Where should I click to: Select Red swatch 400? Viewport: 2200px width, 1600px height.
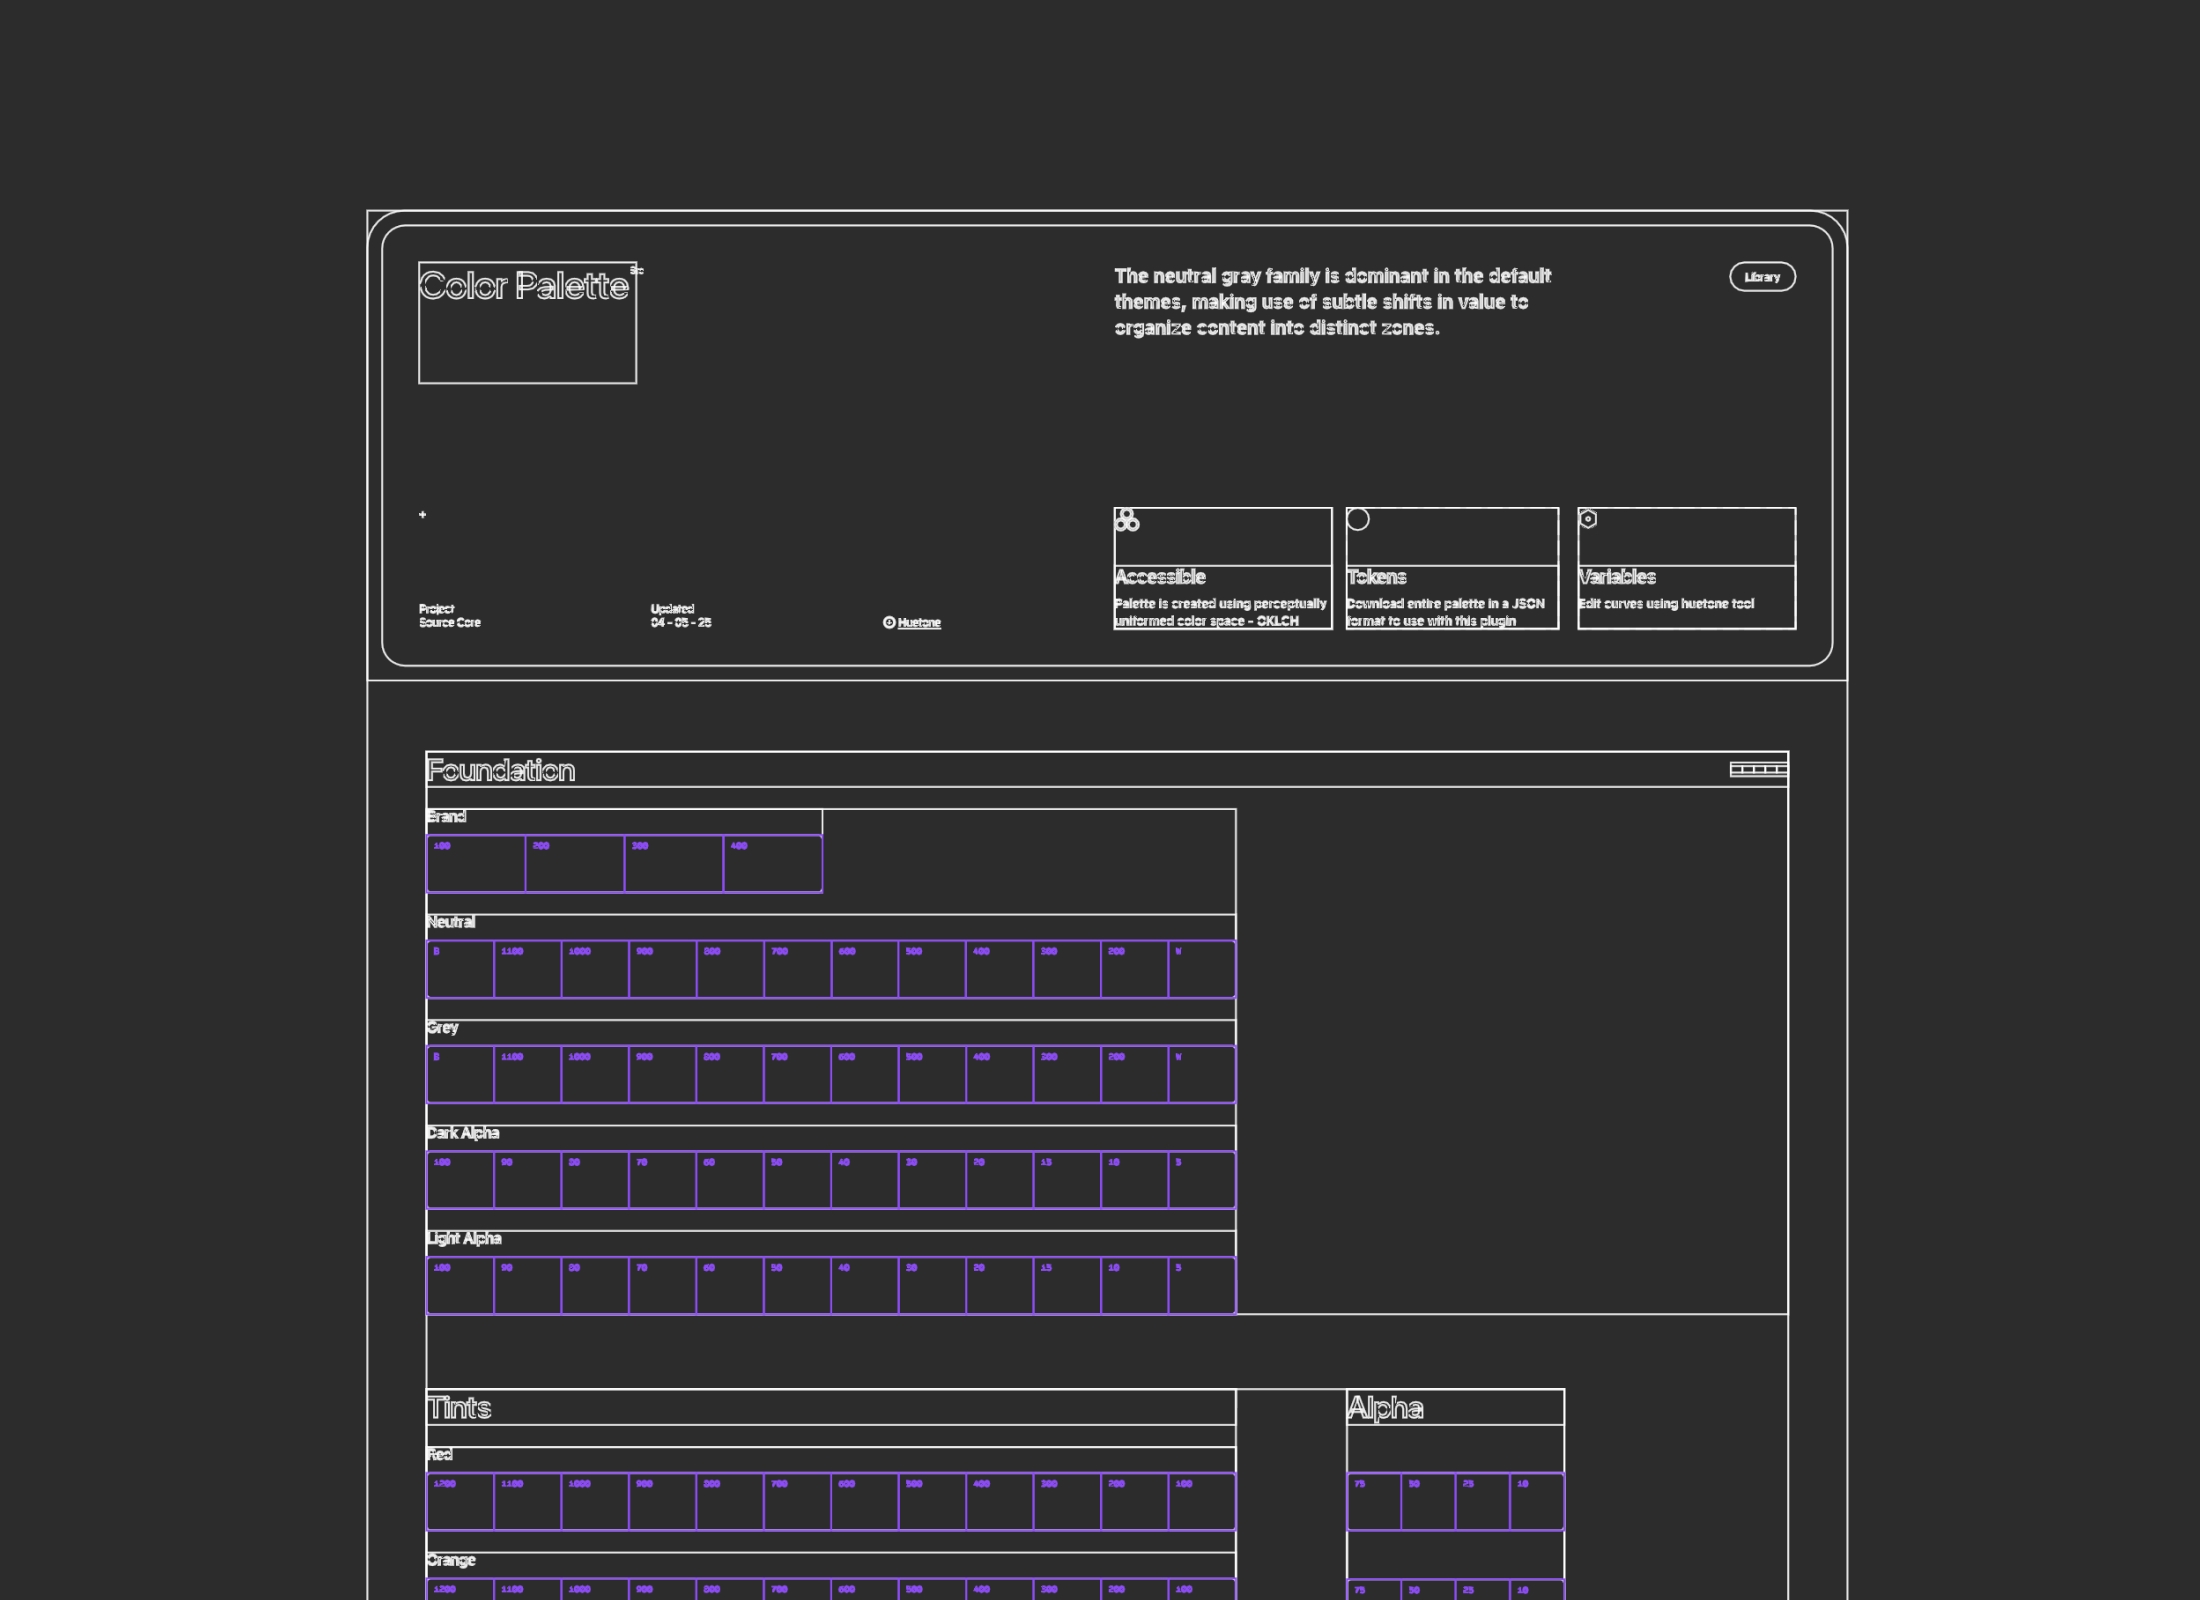coord(1000,1502)
